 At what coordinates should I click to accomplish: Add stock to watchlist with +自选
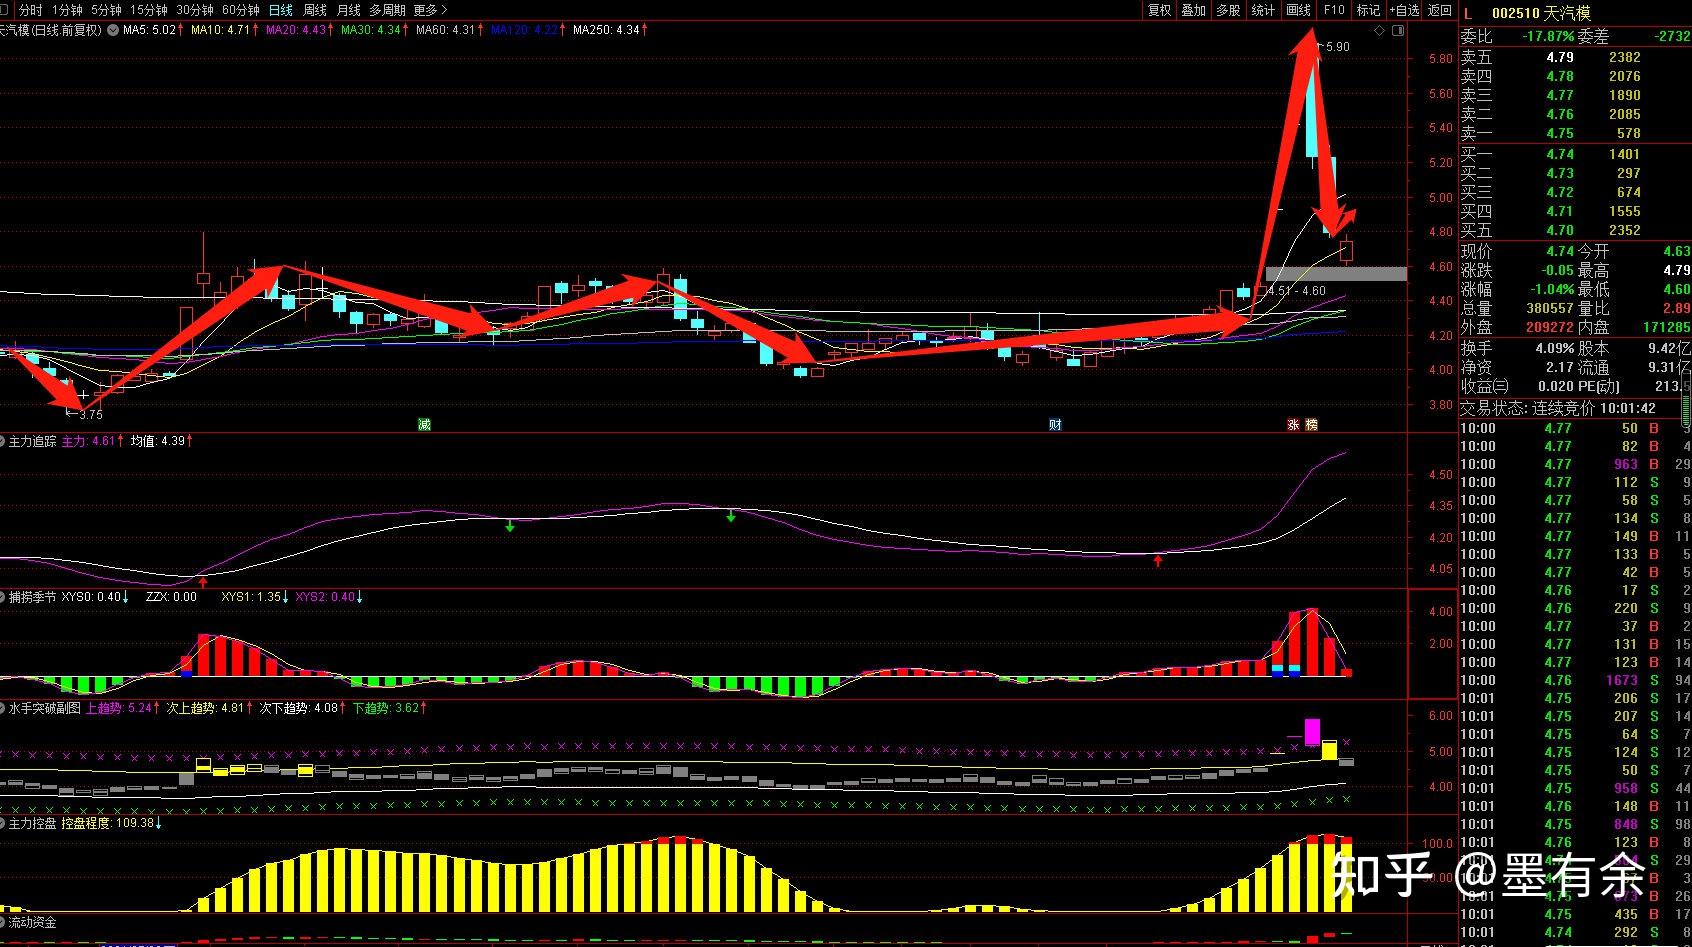(1404, 10)
